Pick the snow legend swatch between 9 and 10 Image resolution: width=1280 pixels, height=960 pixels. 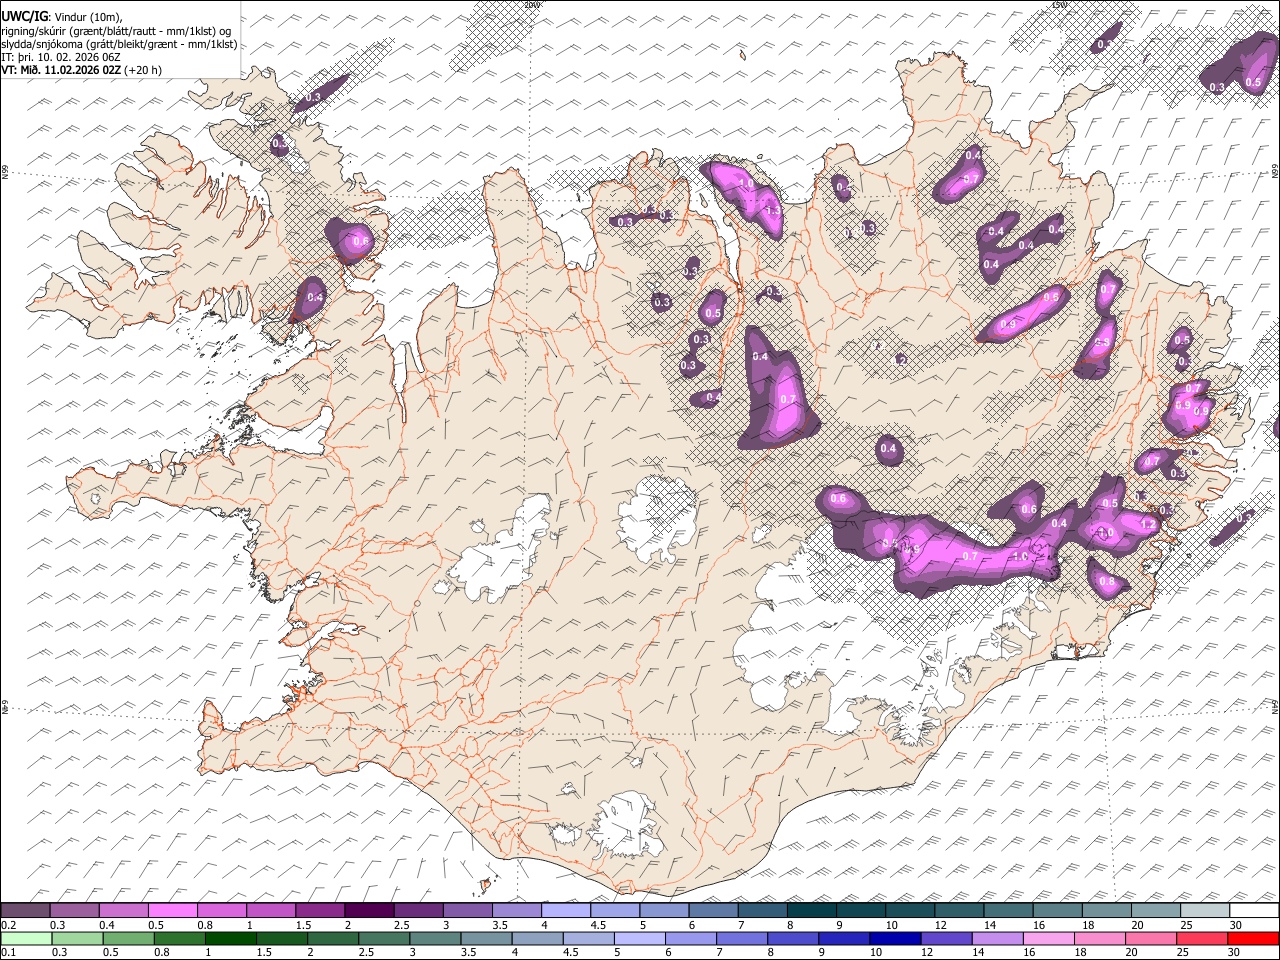coord(861,911)
